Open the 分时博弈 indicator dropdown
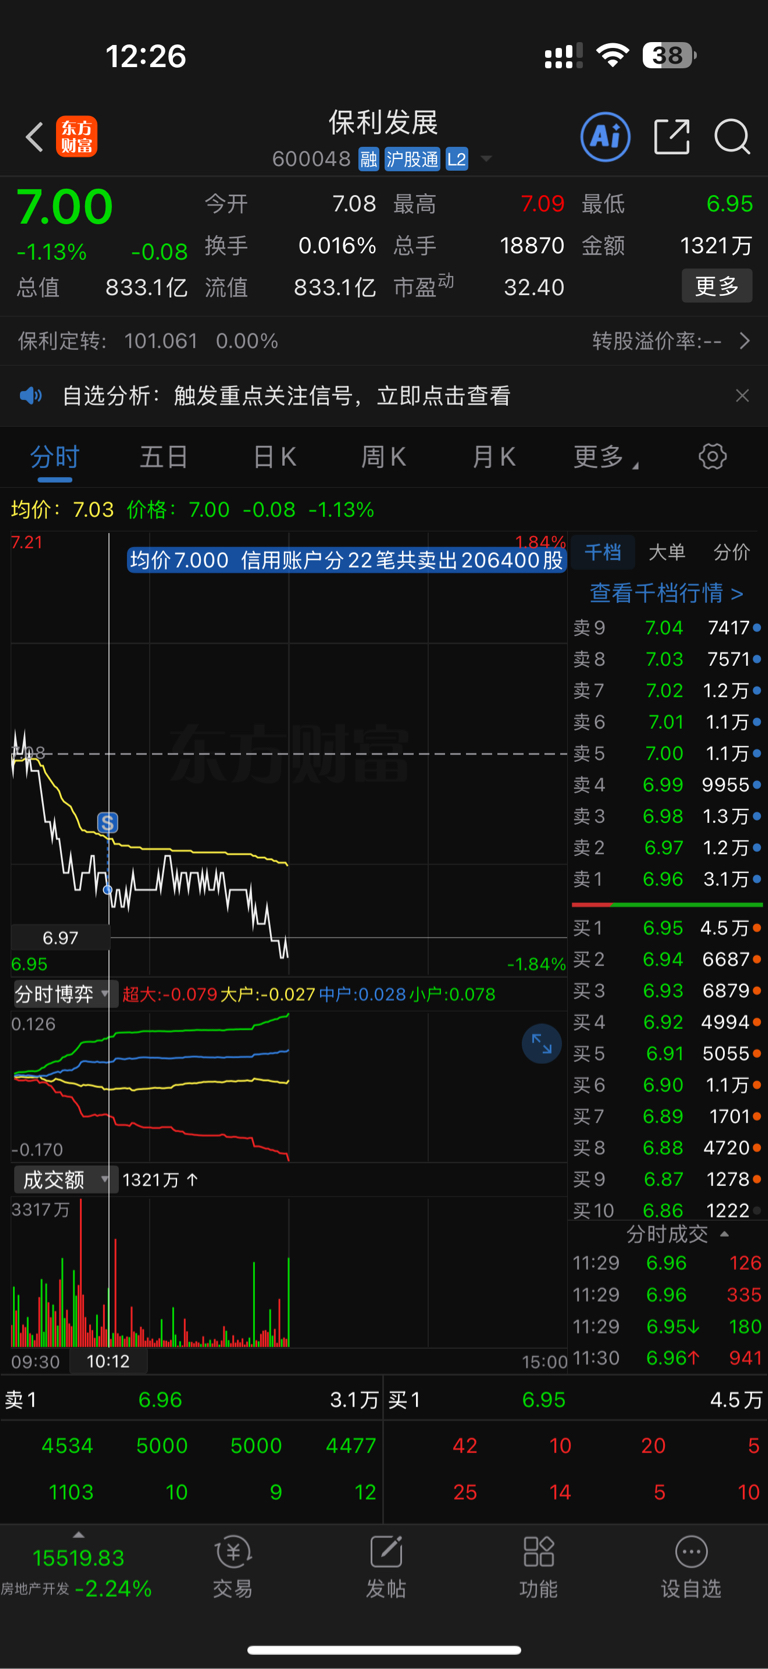Screen dimensions: 768x1669 pyautogui.click(x=64, y=994)
